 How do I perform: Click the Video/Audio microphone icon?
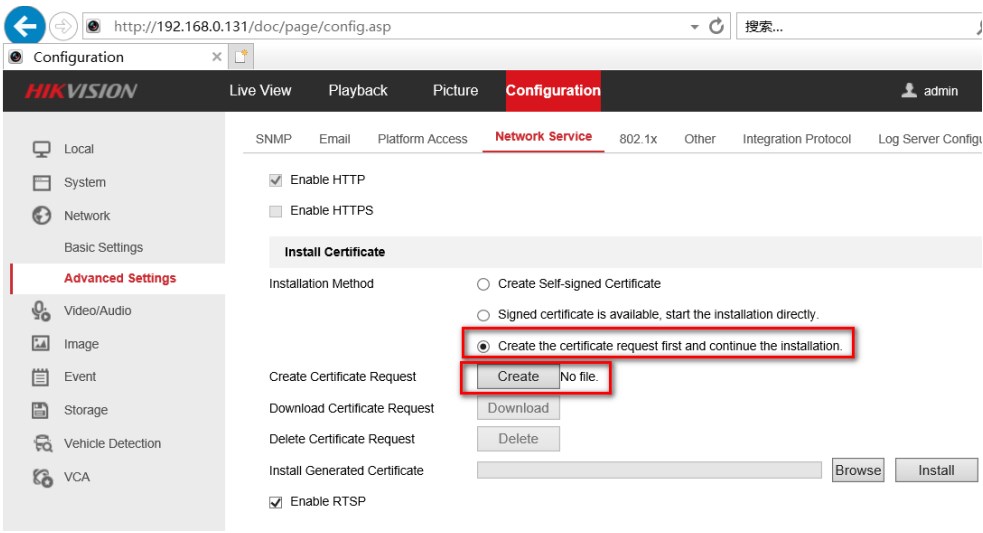pos(42,311)
